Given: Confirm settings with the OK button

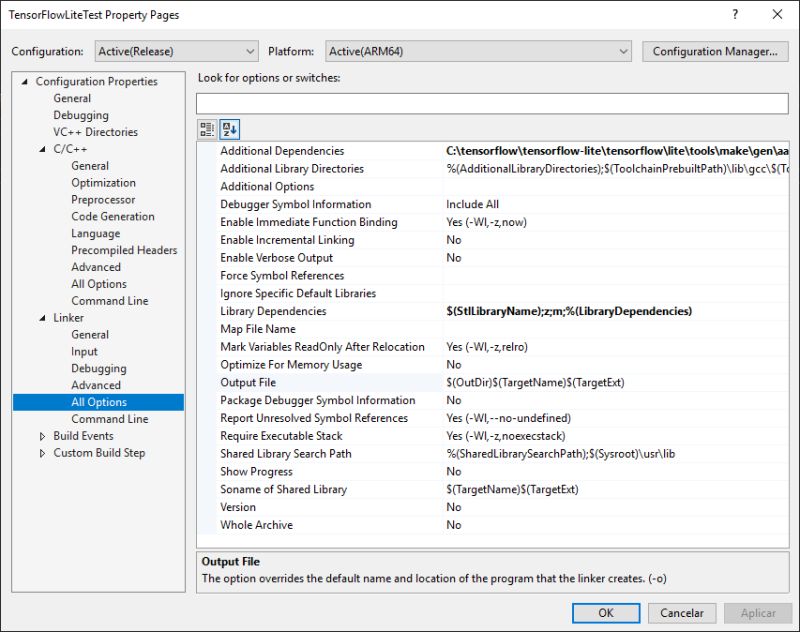Looking at the screenshot, I should 609,613.
